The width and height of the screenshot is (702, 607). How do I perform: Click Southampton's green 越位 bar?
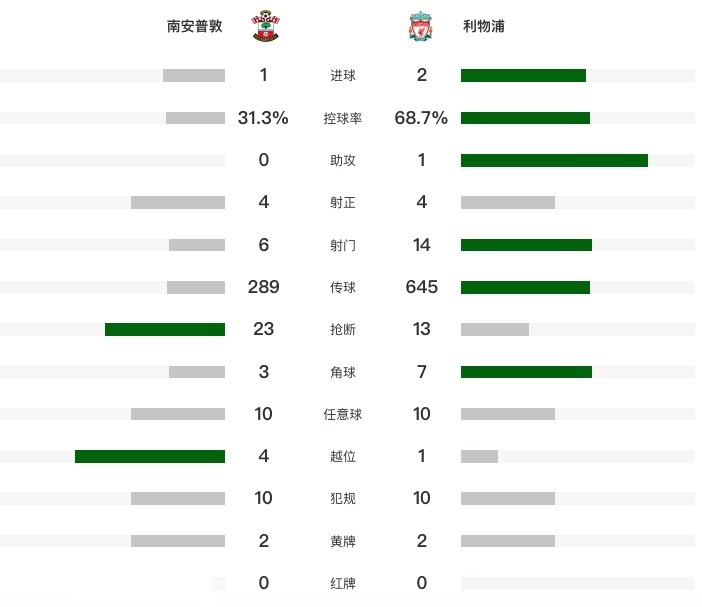pos(150,456)
